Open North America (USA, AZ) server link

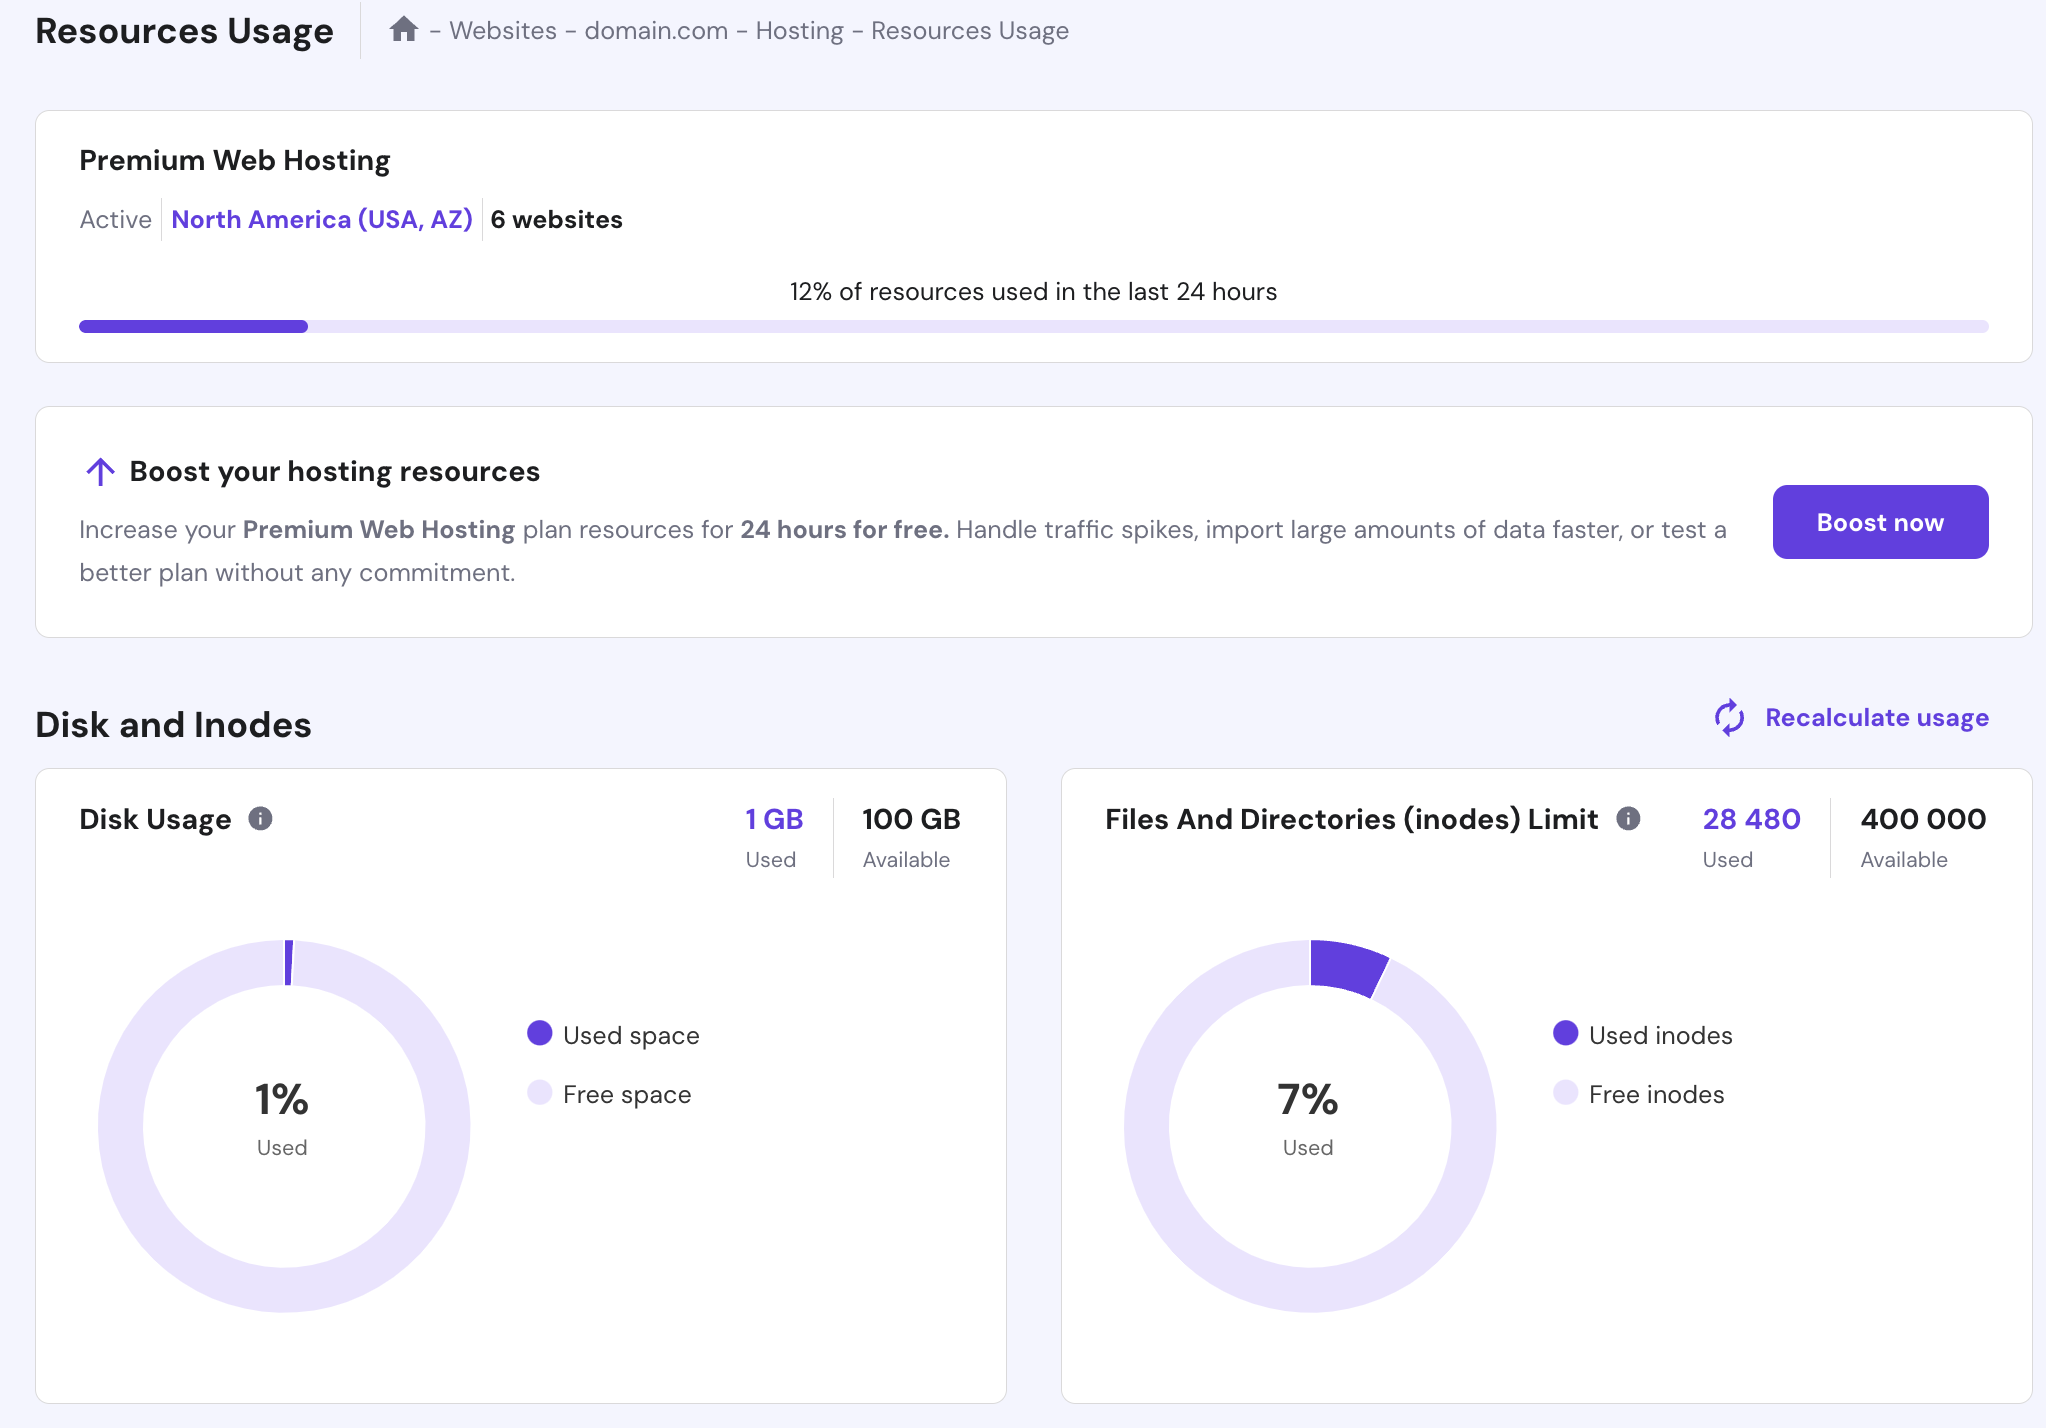322,220
